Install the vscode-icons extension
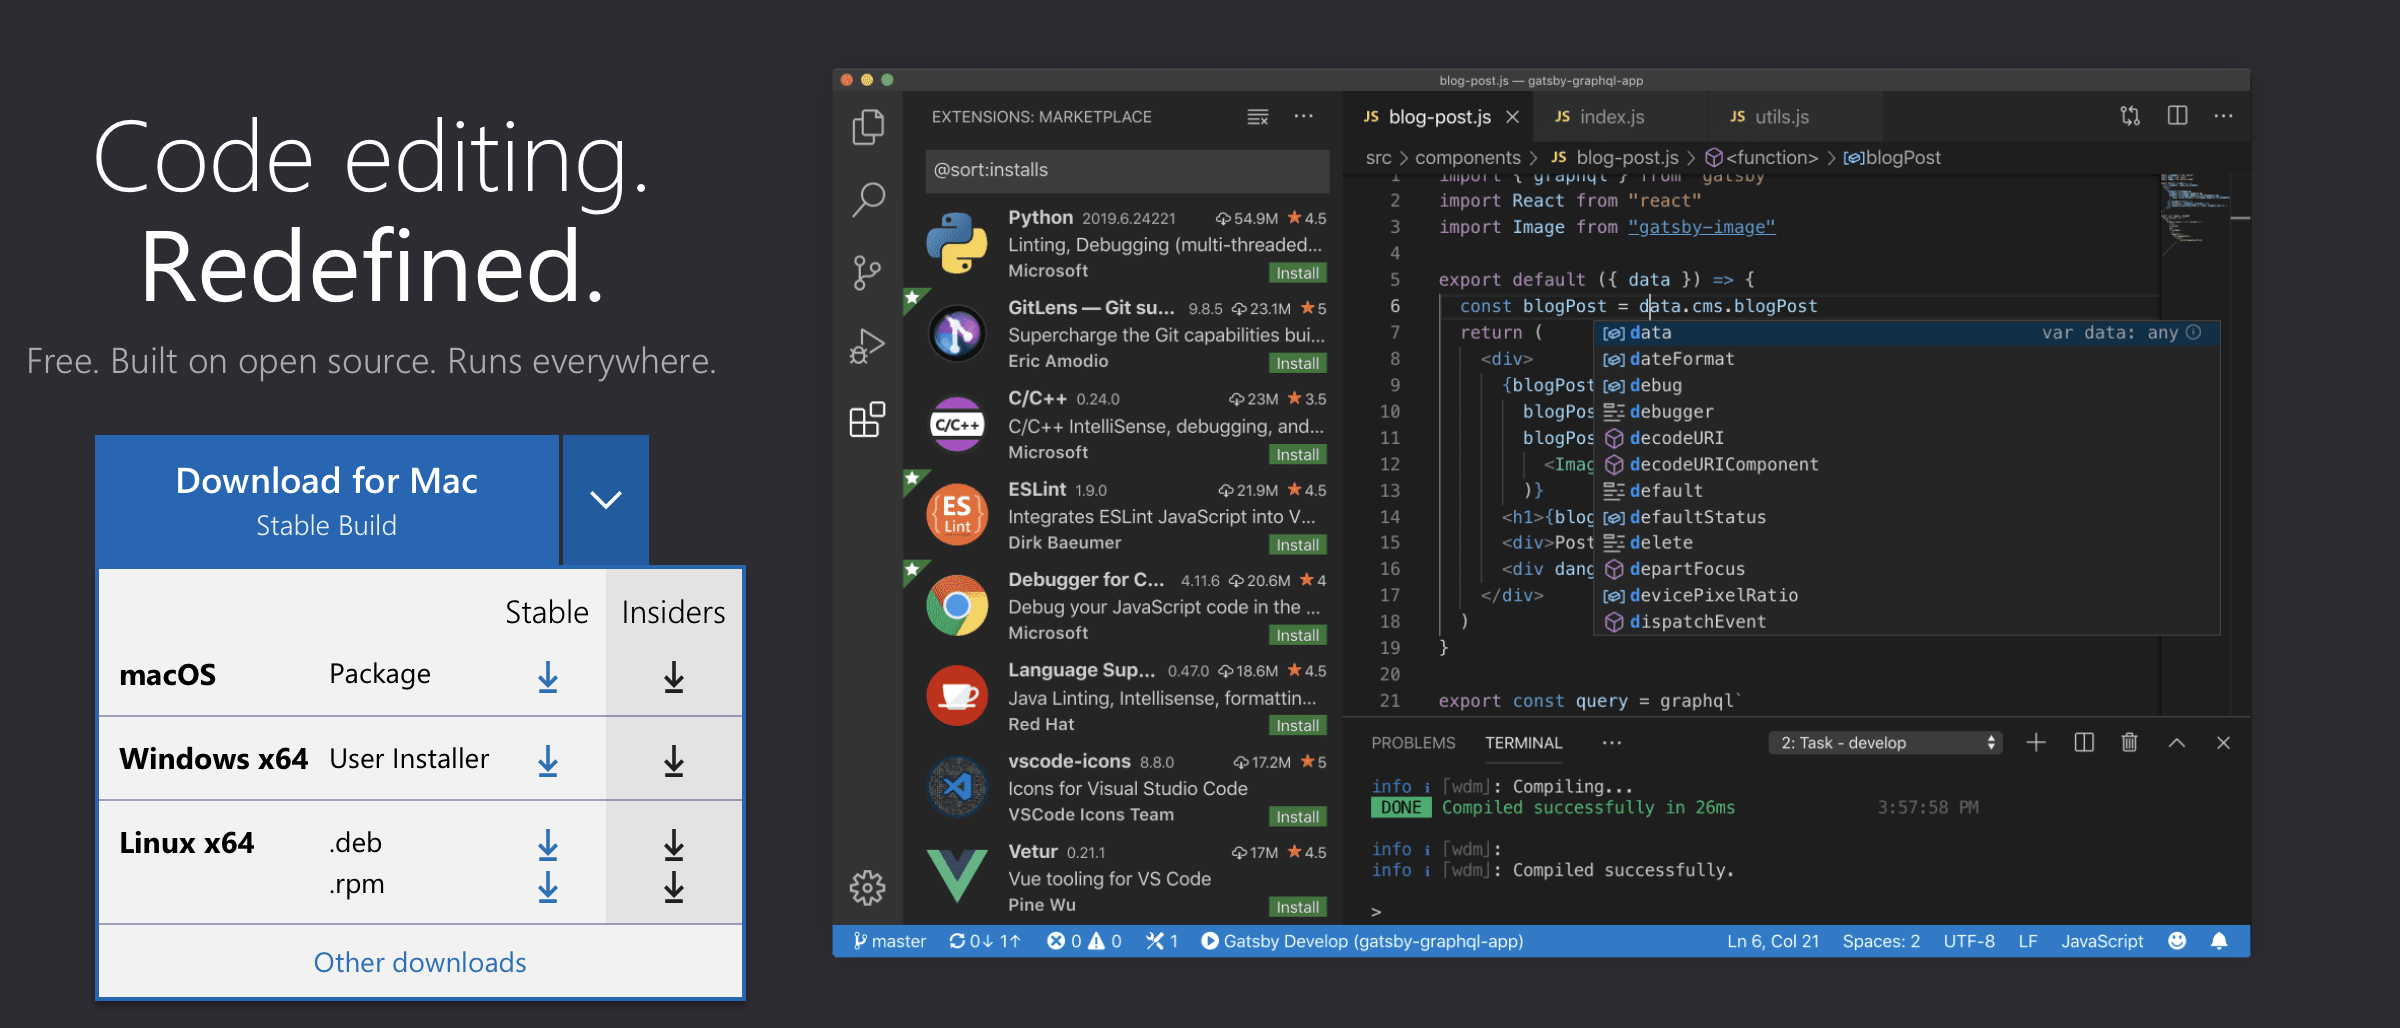This screenshot has height=1028, width=2400. tap(1297, 817)
